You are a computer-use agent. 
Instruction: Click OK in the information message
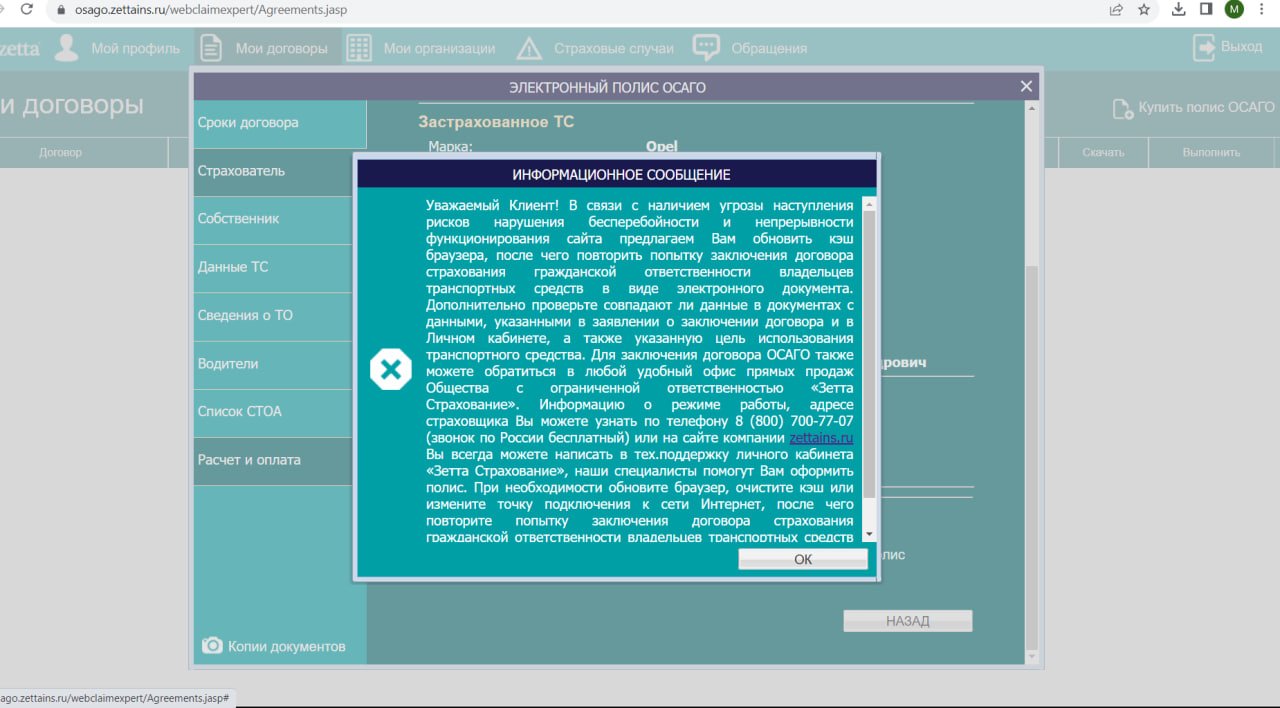click(803, 559)
